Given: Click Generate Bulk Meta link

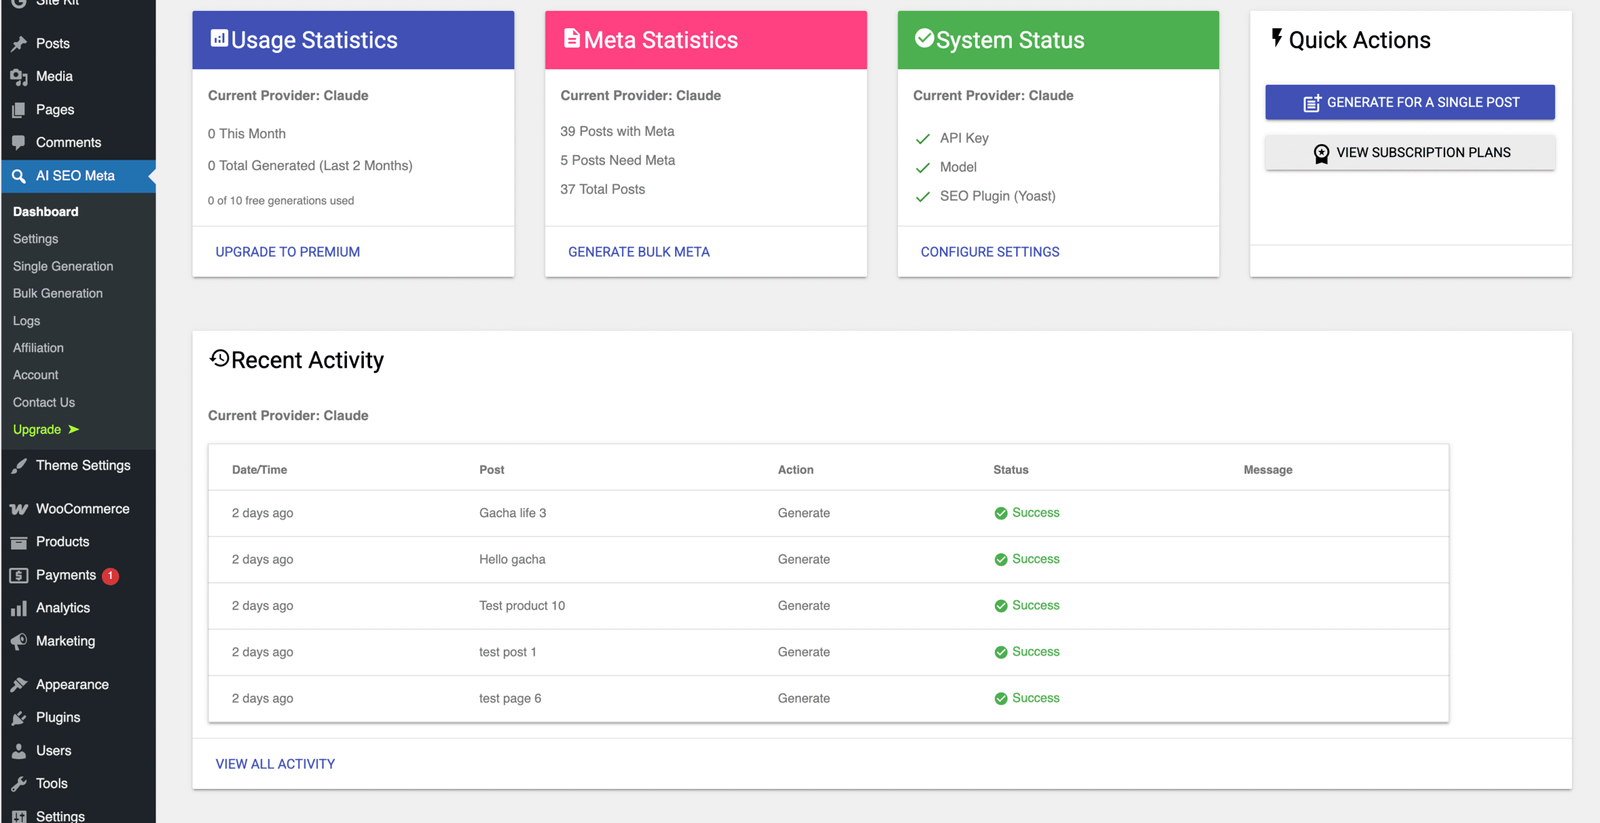Looking at the screenshot, I should [x=639, y=252].
